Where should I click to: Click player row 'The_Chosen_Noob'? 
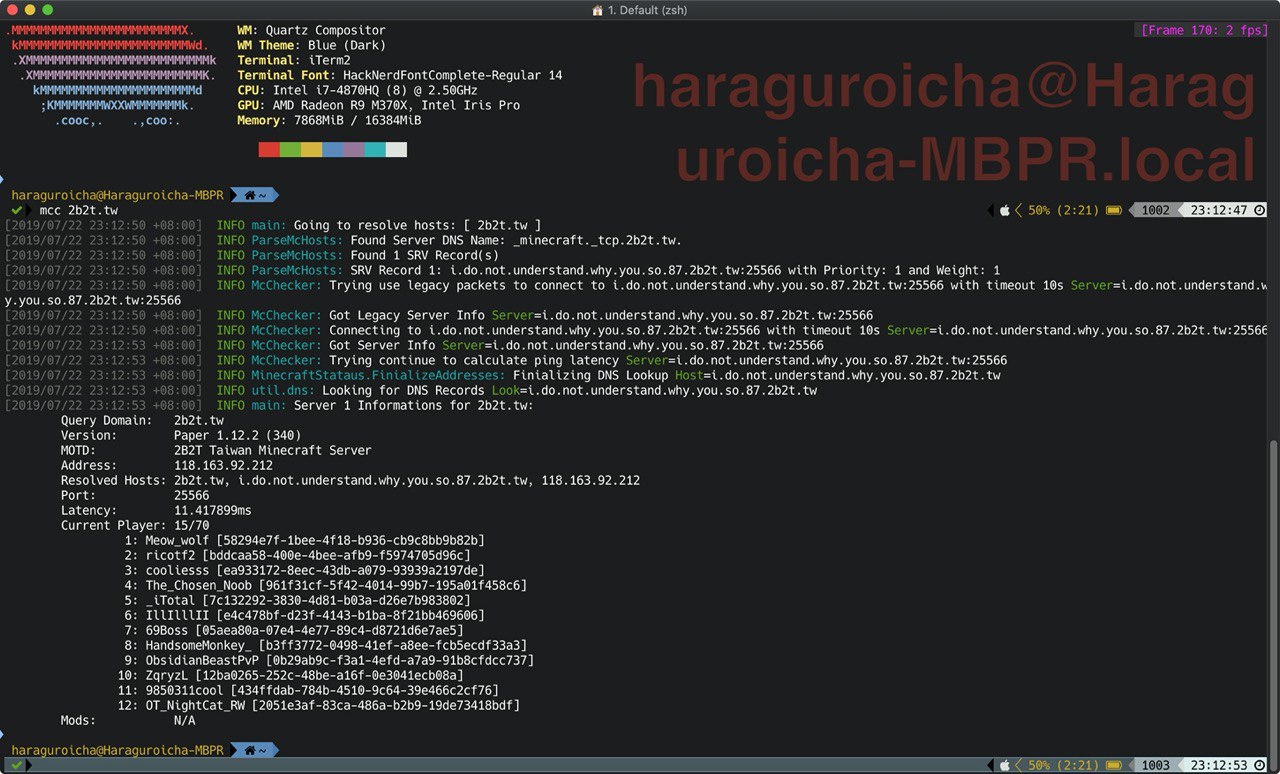coord(325,585)
